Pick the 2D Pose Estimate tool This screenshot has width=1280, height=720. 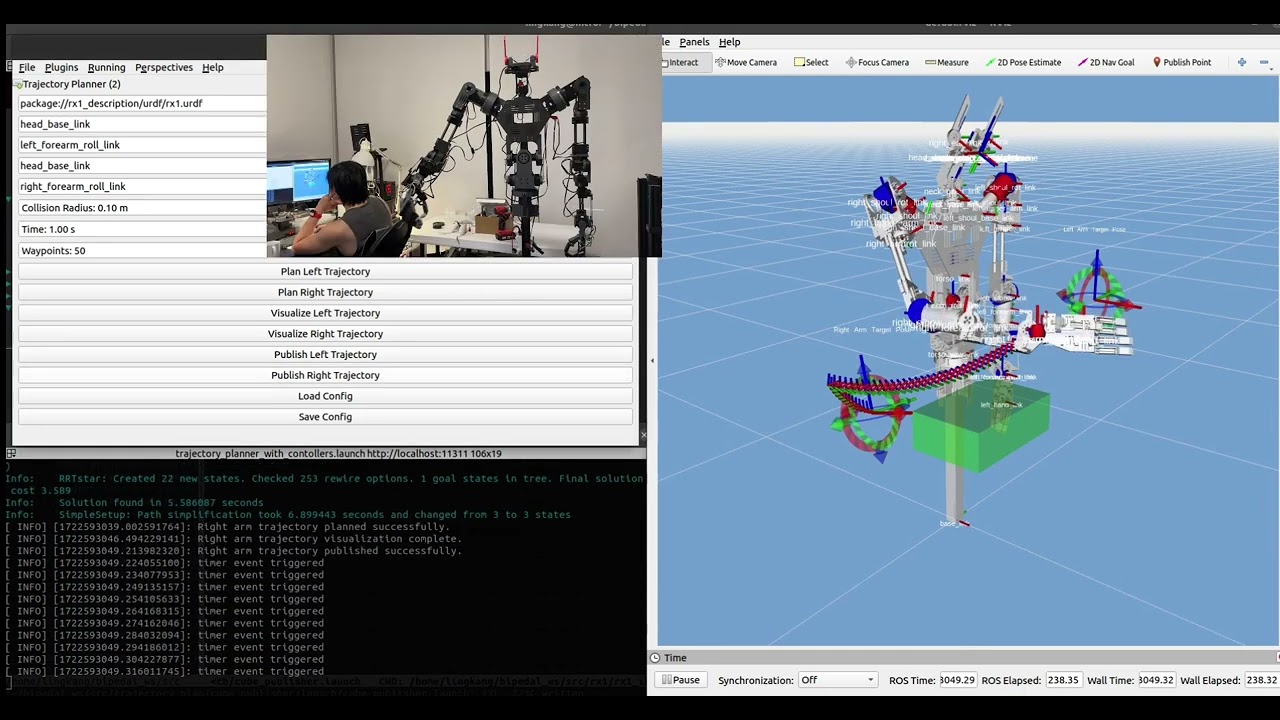coord(1023,62)
